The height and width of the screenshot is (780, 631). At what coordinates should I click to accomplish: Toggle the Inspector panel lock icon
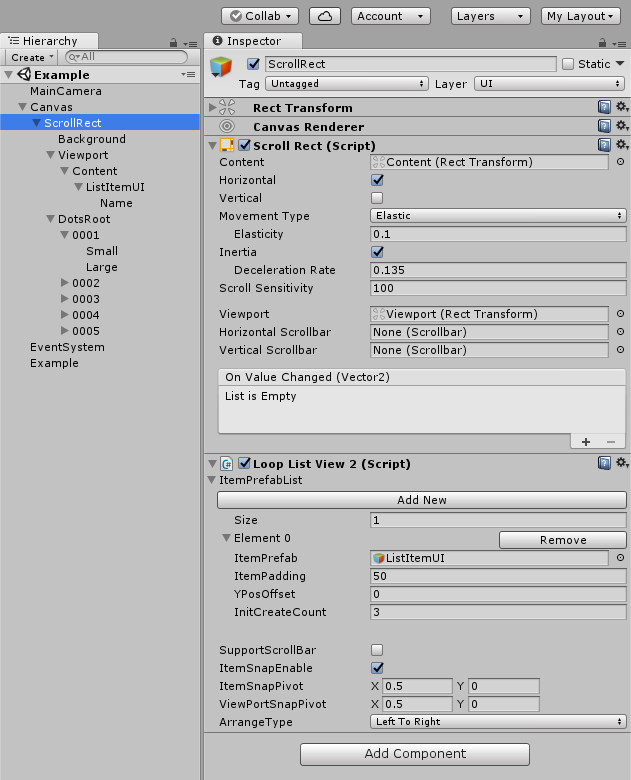click(602, 43)
